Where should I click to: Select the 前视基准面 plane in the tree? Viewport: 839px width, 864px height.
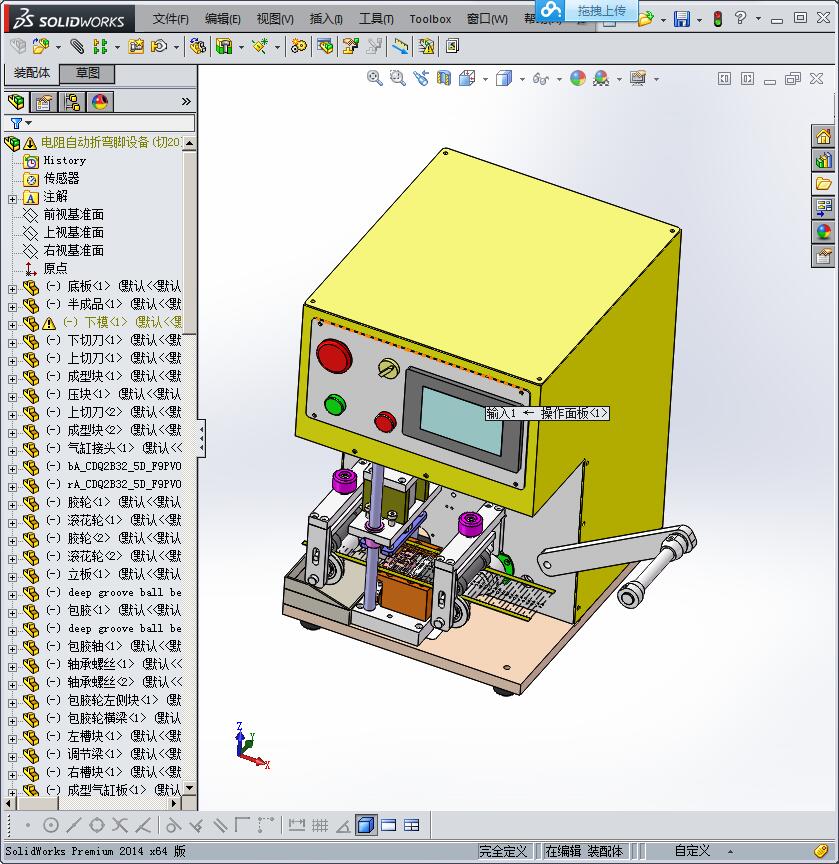click(x=73, y=215)
